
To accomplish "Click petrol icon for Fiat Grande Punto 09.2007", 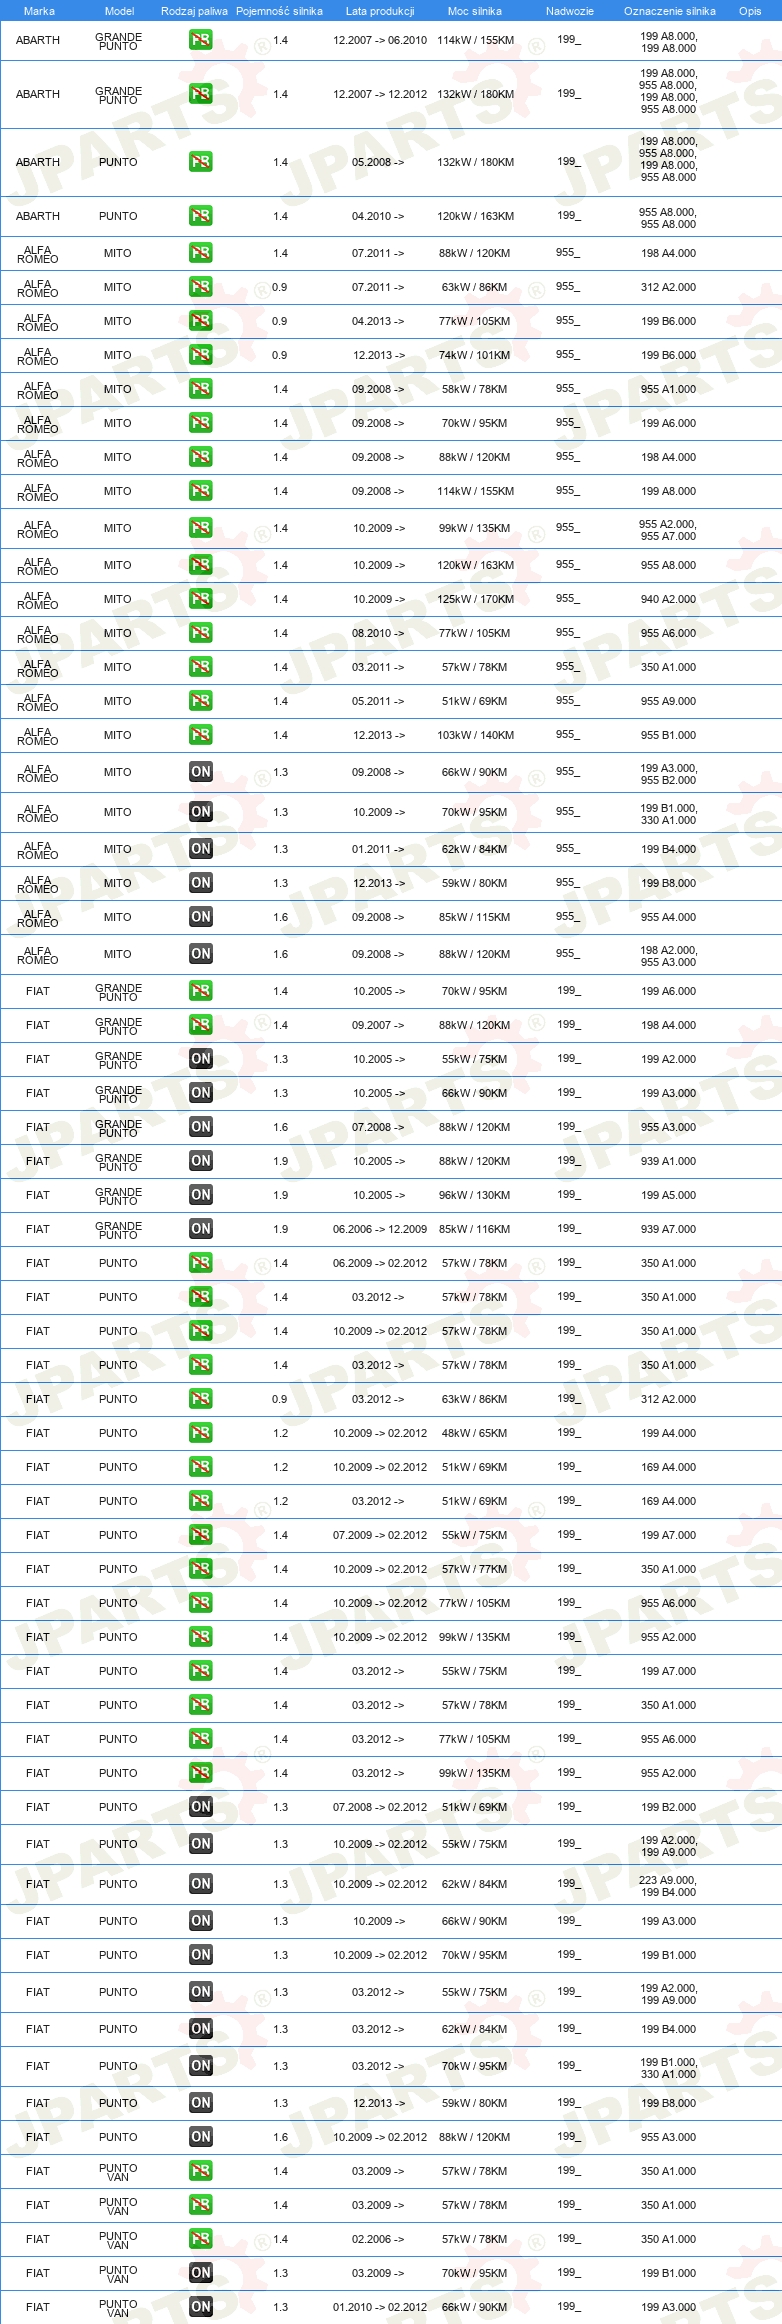I will pos(200,1025).
